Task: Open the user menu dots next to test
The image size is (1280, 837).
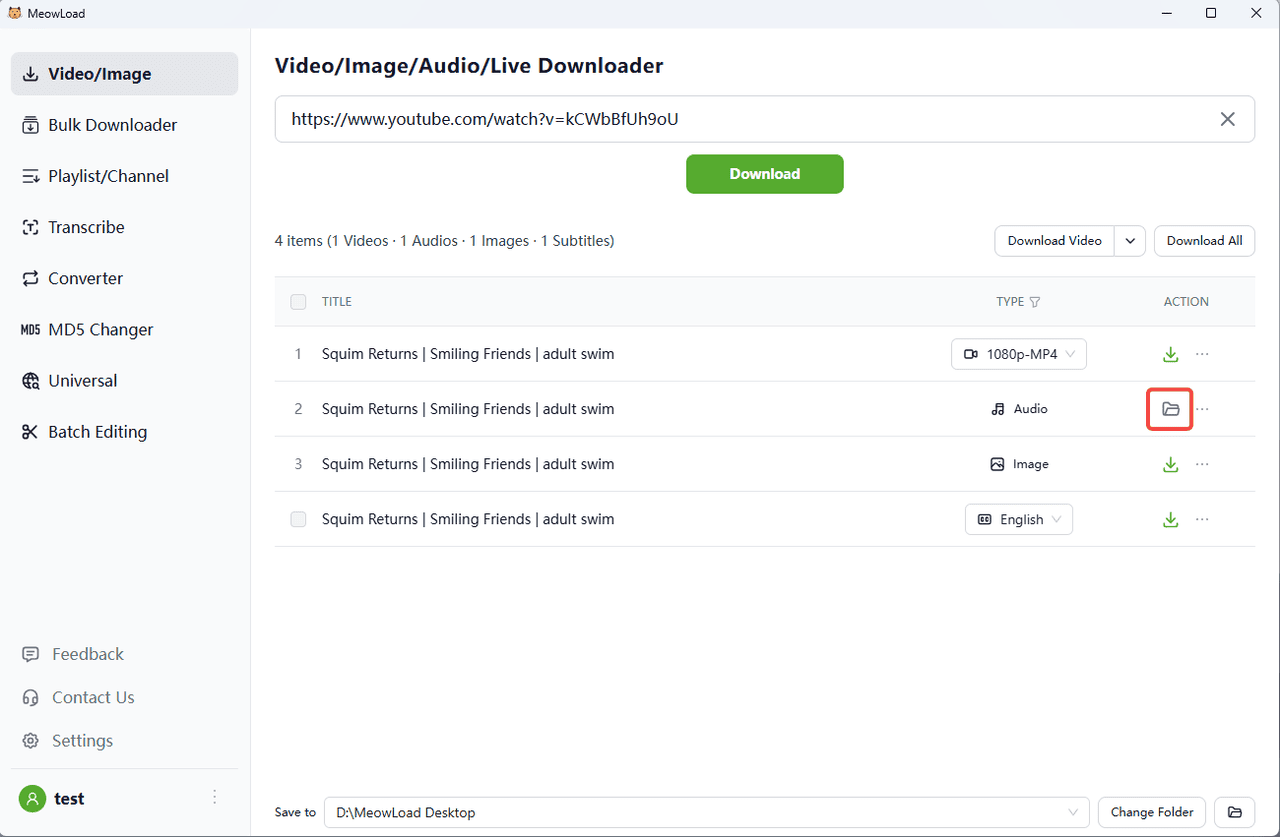Action: click(x=214, y=797)
